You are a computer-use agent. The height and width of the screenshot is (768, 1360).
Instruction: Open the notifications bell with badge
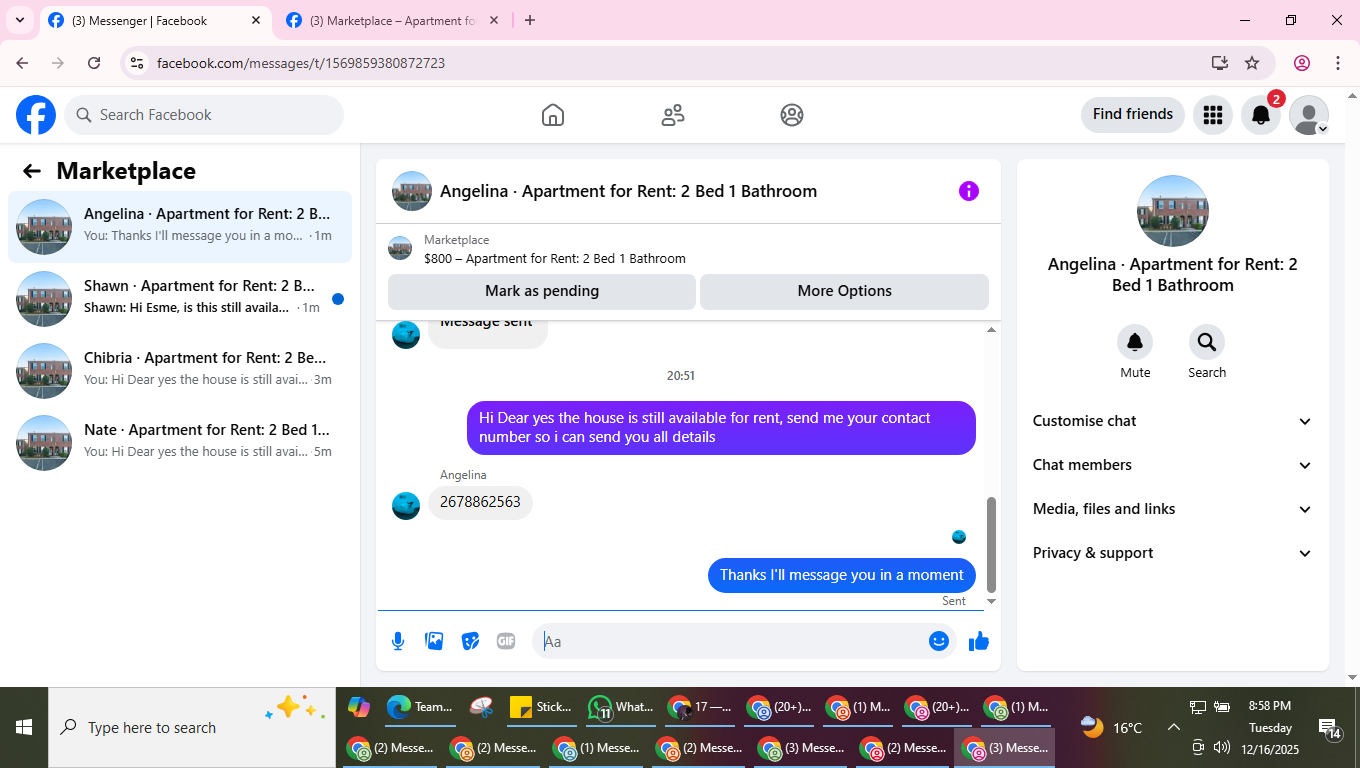tap(1261, 115)
